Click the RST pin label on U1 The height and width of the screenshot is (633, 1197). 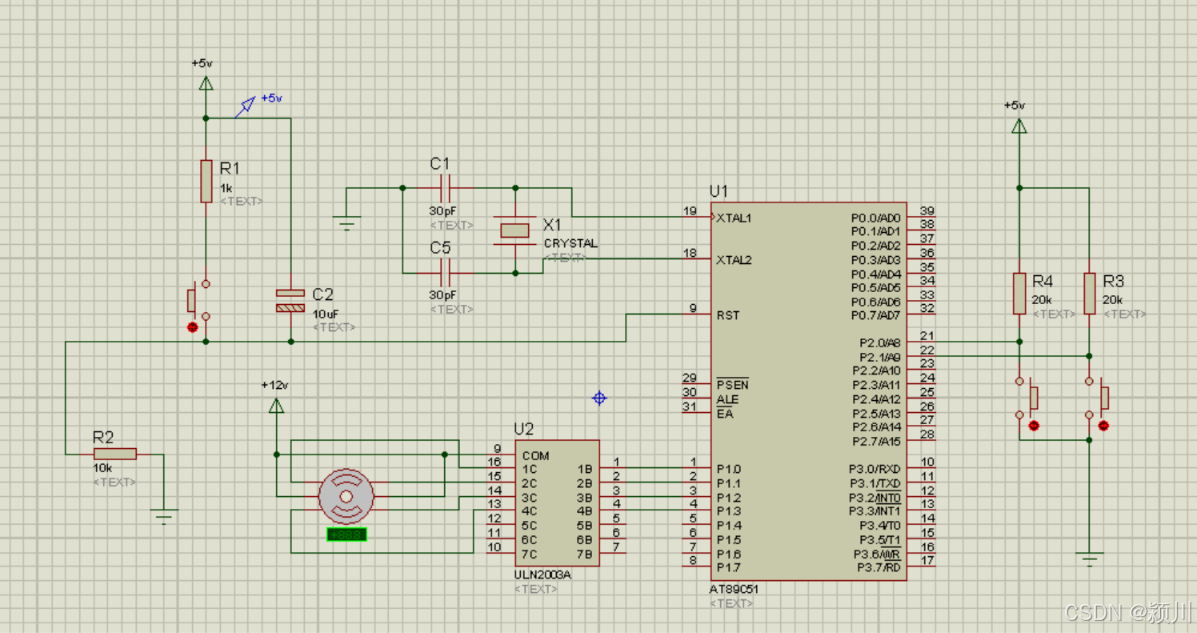728,315
